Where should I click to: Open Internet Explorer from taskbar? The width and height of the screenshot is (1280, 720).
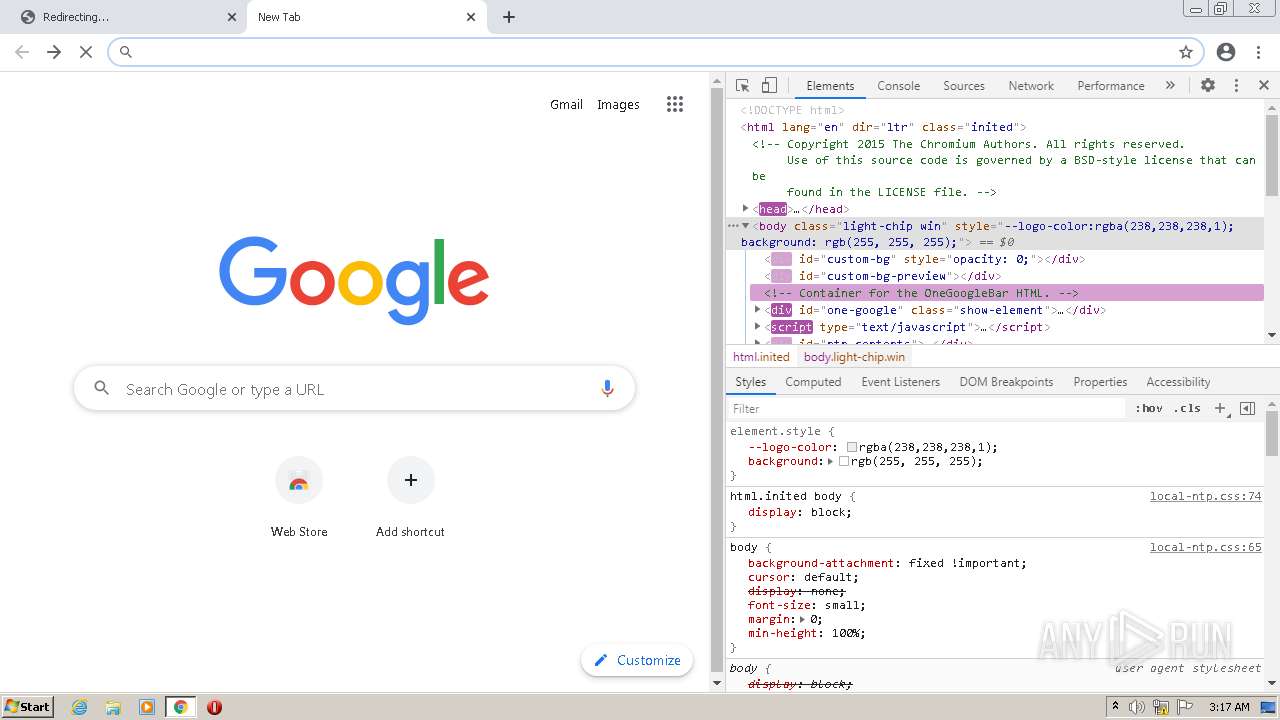tap(80, 707)
